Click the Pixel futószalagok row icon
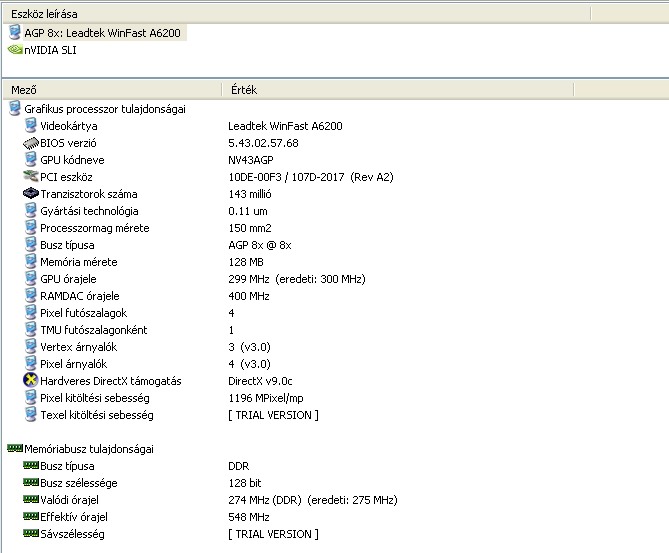The width and height of the screenshot is (669, 553). click(31, 313)
